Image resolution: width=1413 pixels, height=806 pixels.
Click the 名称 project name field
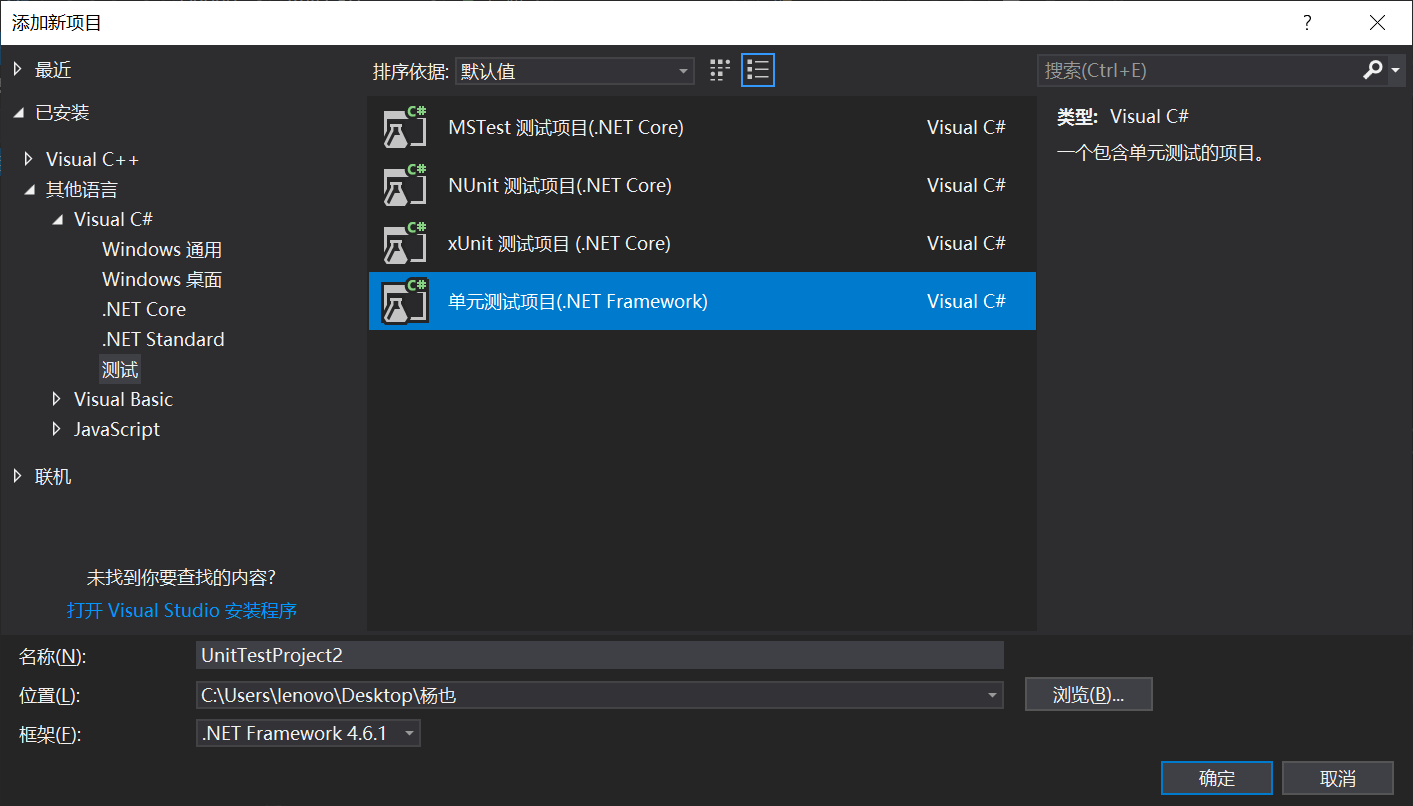tap(600, 655)
